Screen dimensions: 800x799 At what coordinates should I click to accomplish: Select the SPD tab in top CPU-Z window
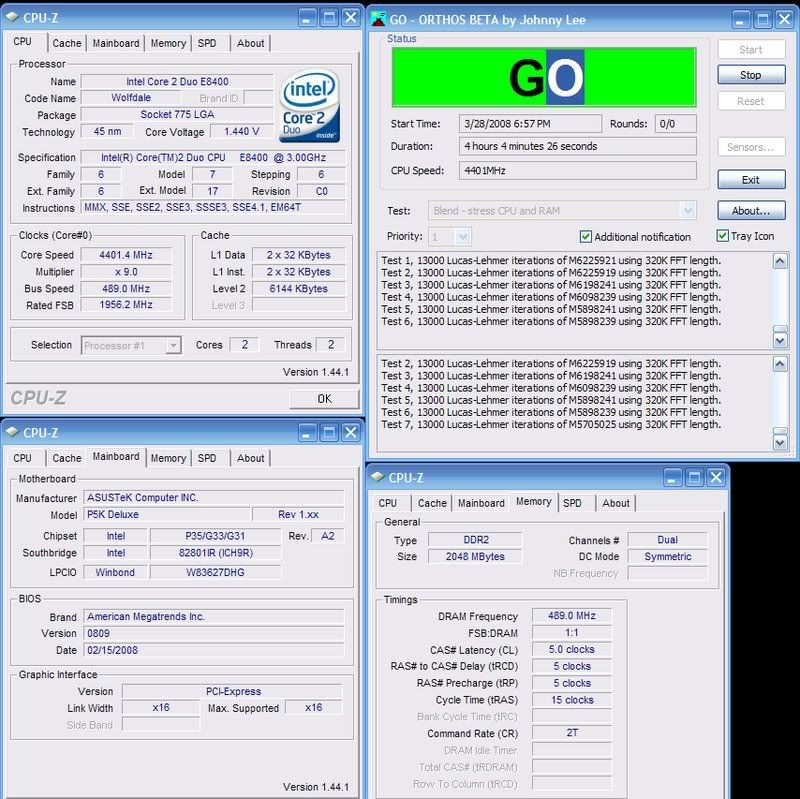tap(207, 43)
